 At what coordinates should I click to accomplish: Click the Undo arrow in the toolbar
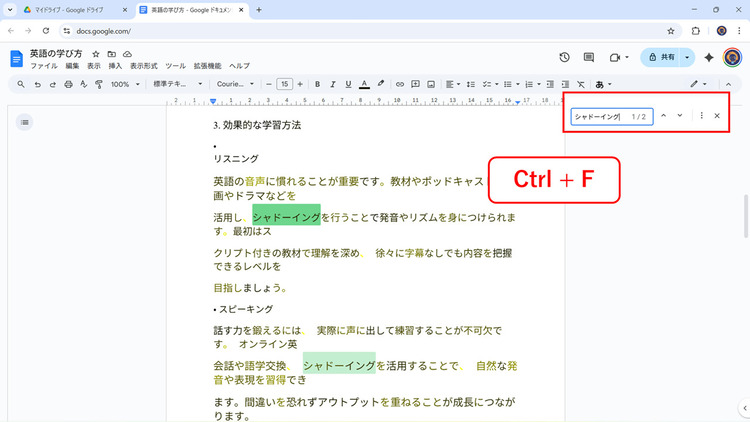38,84
